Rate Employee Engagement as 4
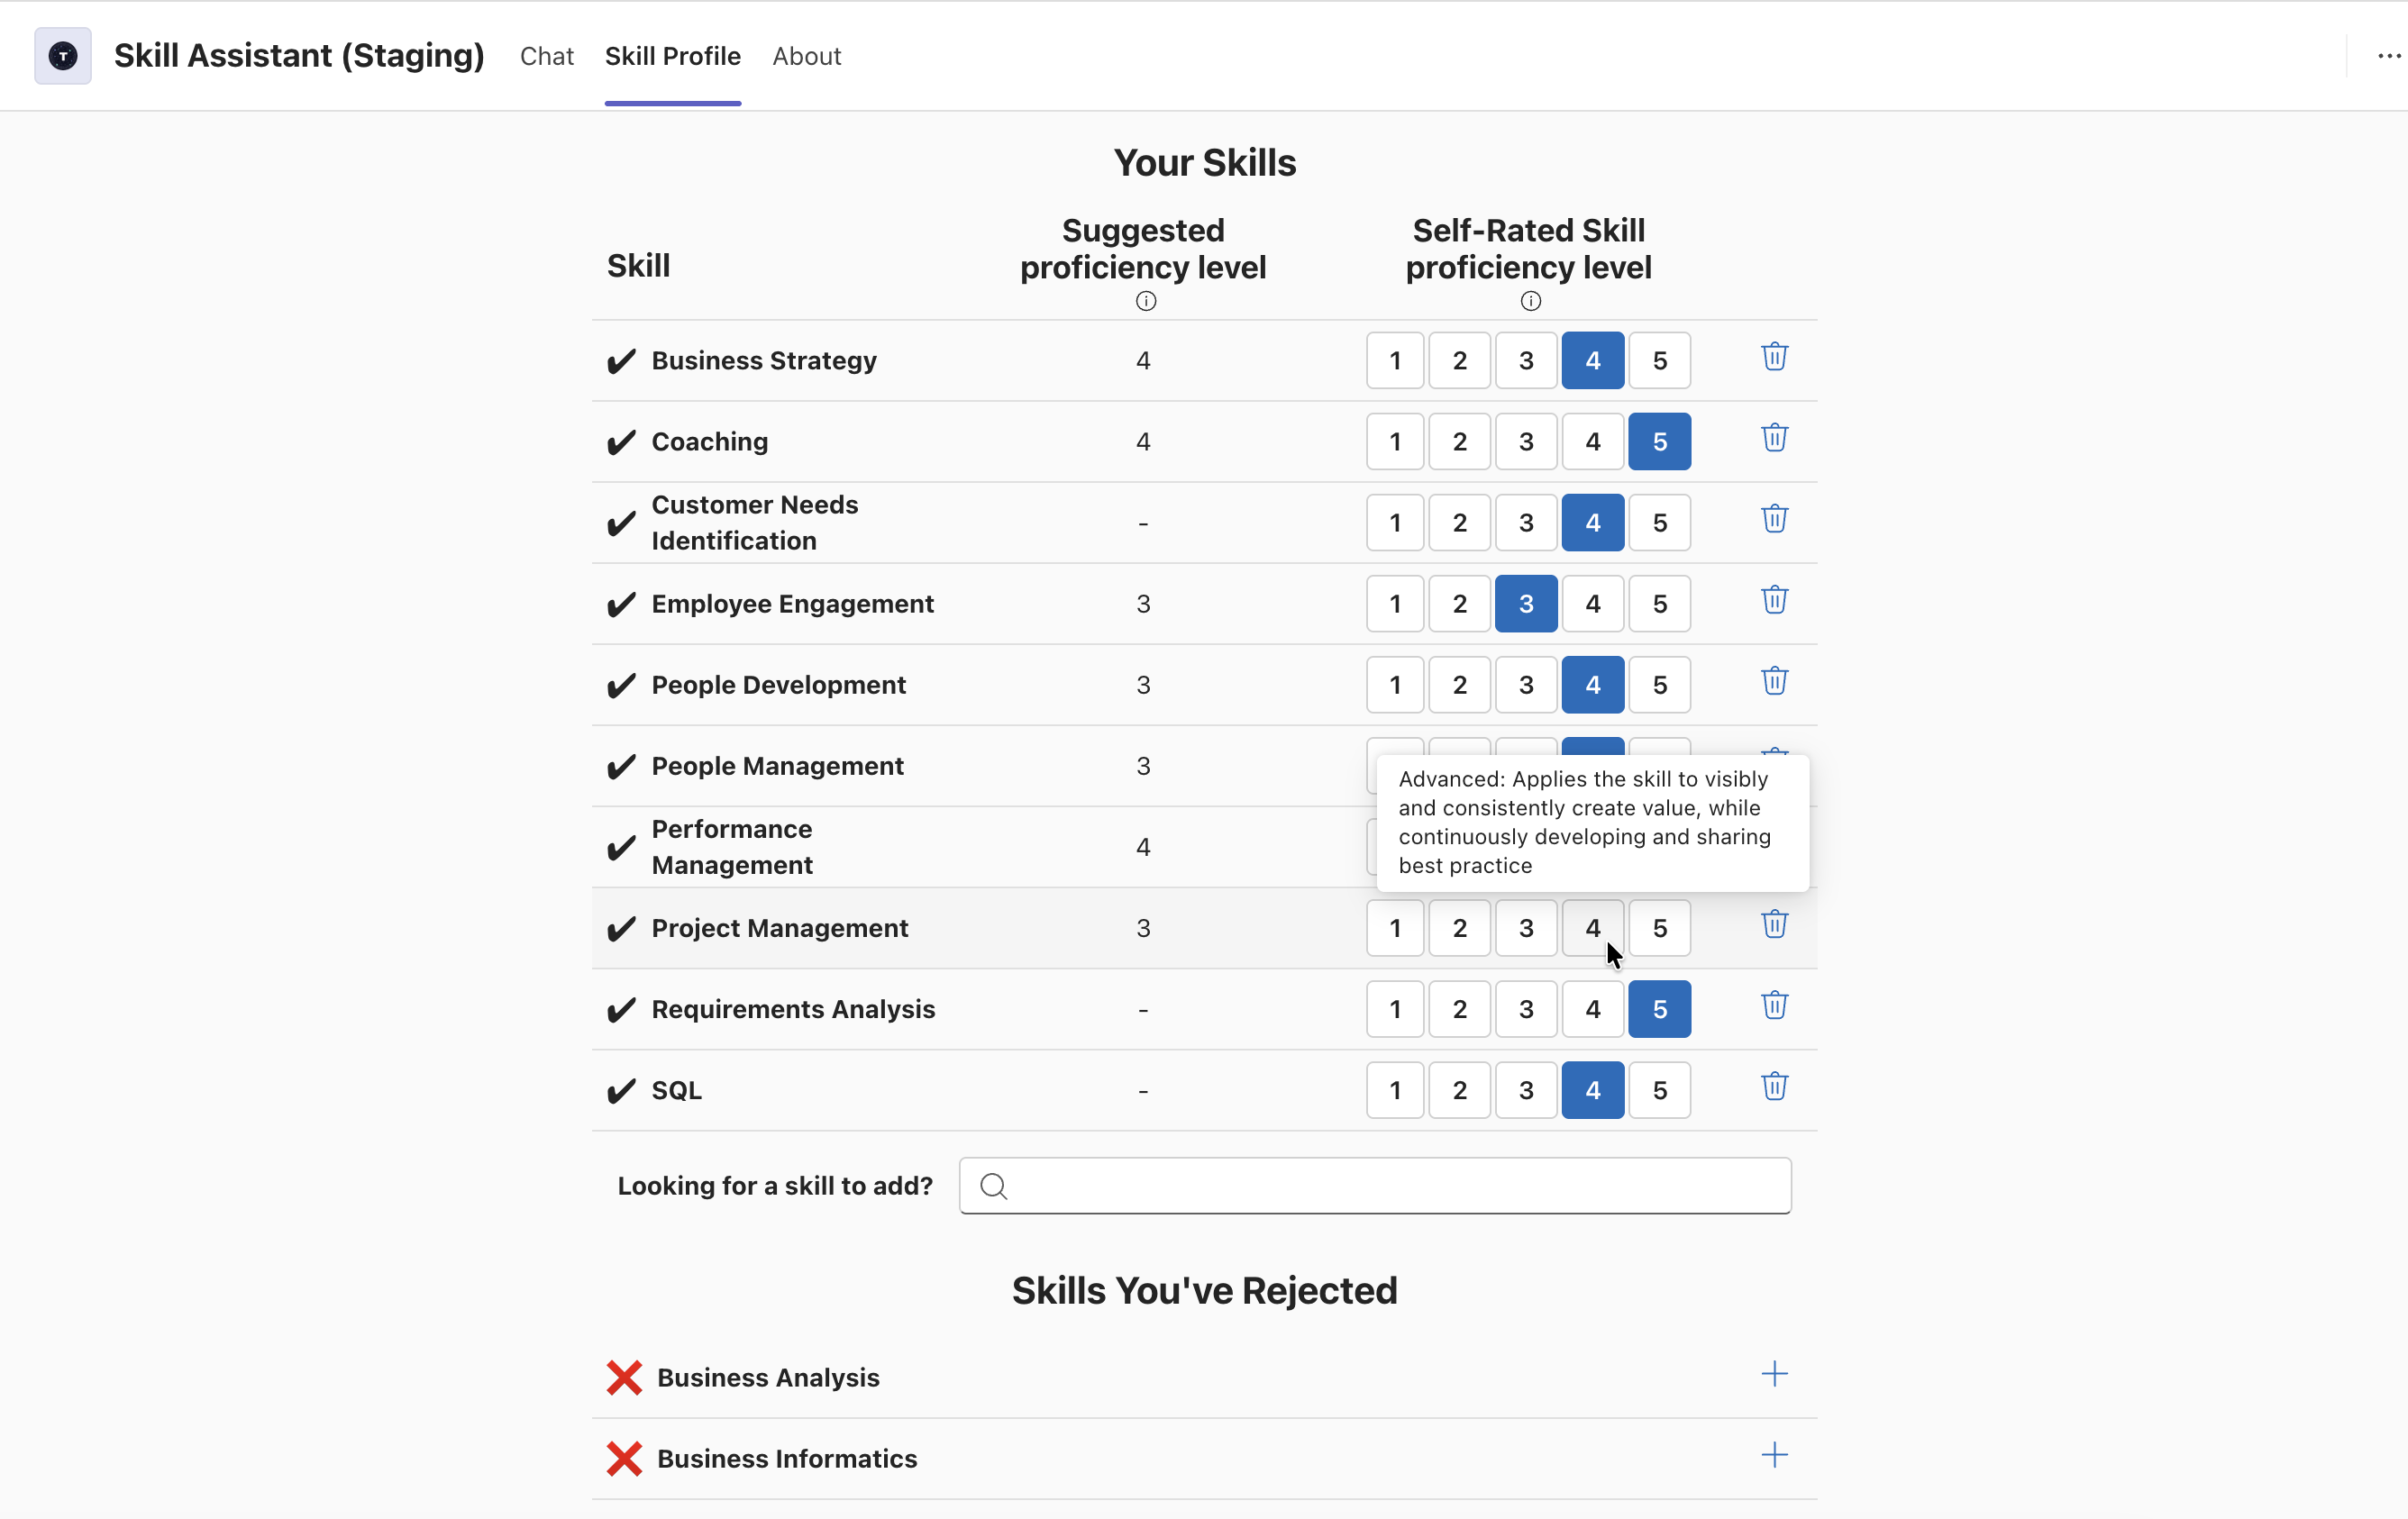Screen dimensions: 2408x1519 pyautogui.click(x=1592, y=603)
